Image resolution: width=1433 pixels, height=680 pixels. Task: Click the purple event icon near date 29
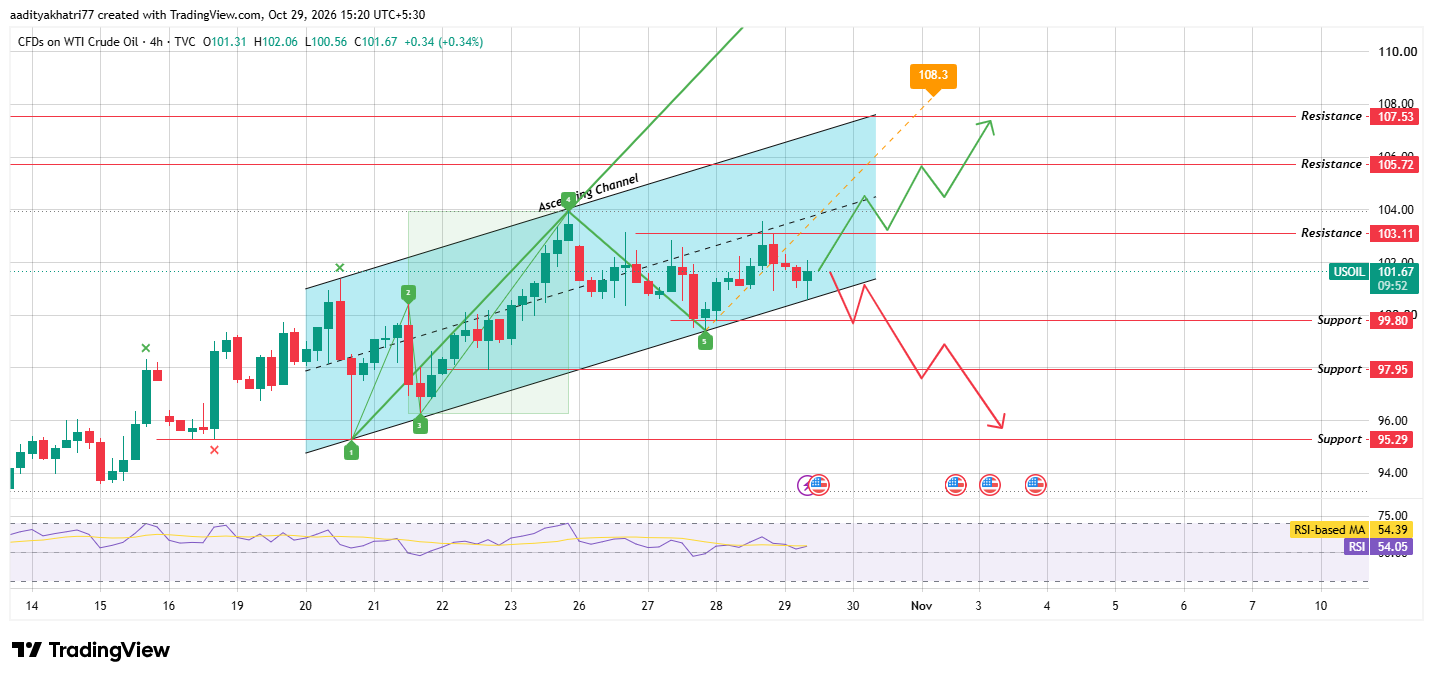tap(806, 485)
